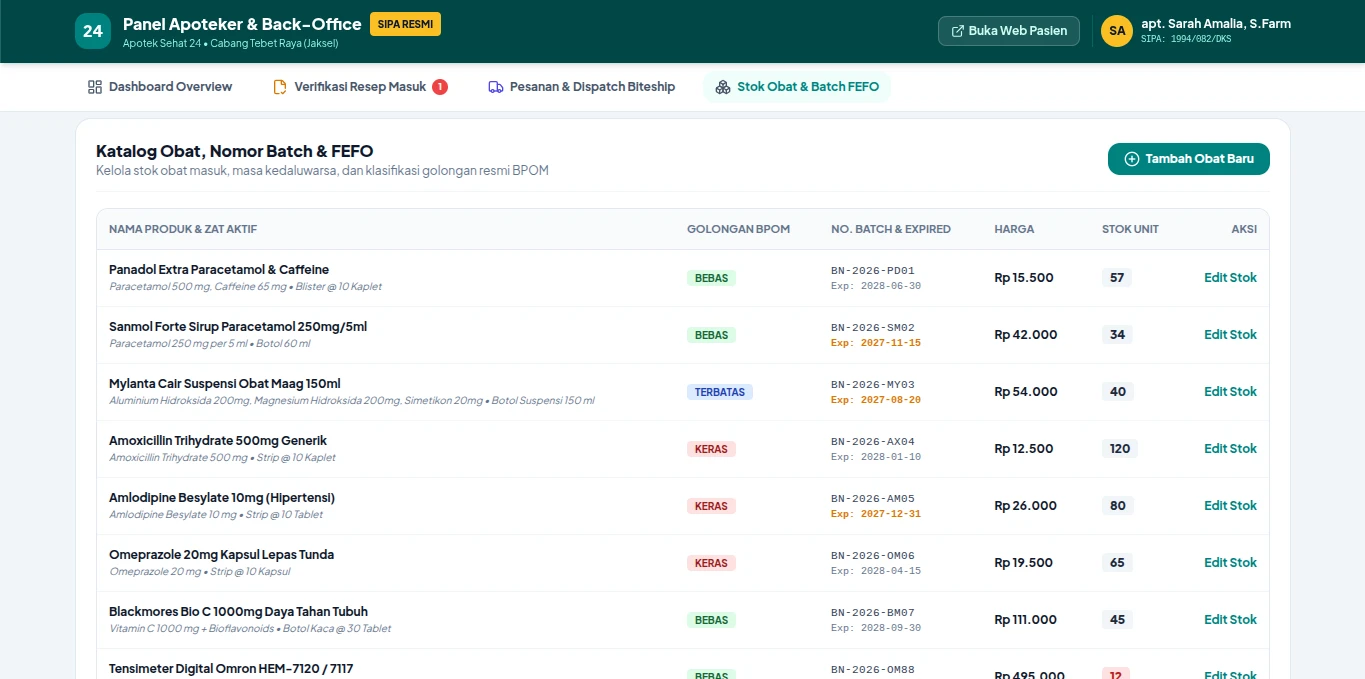Click the plus icon in Tambah Obat Baru
Viewport: 1365px width, 679px height.
pos(1132,159)
